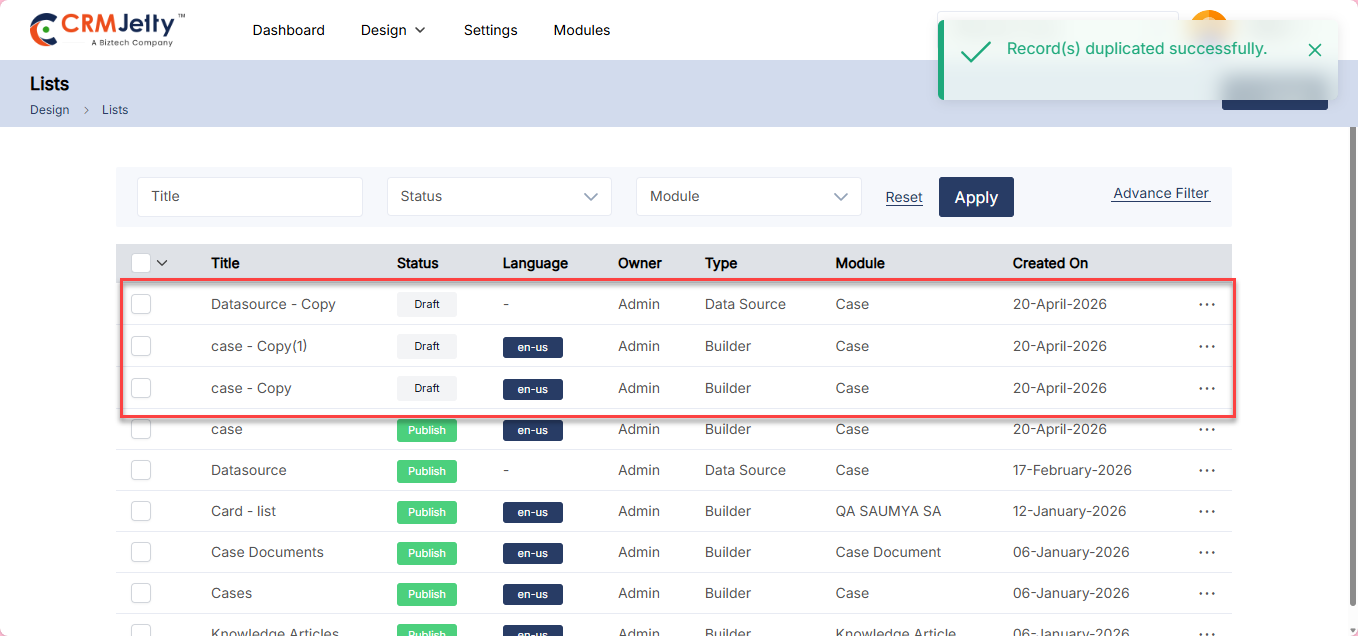
Task: Expand the Module filter dropdown
Action: (x=748, y=197)
